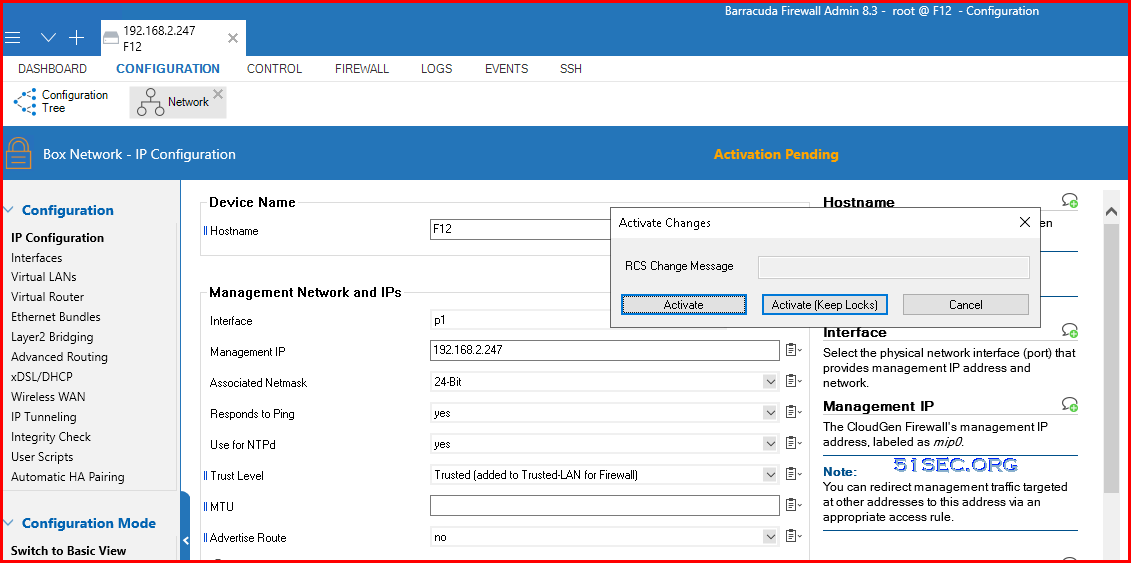Screen dimensions: 1131x563
Task: Click the Management IP input field
Action: 604,350
